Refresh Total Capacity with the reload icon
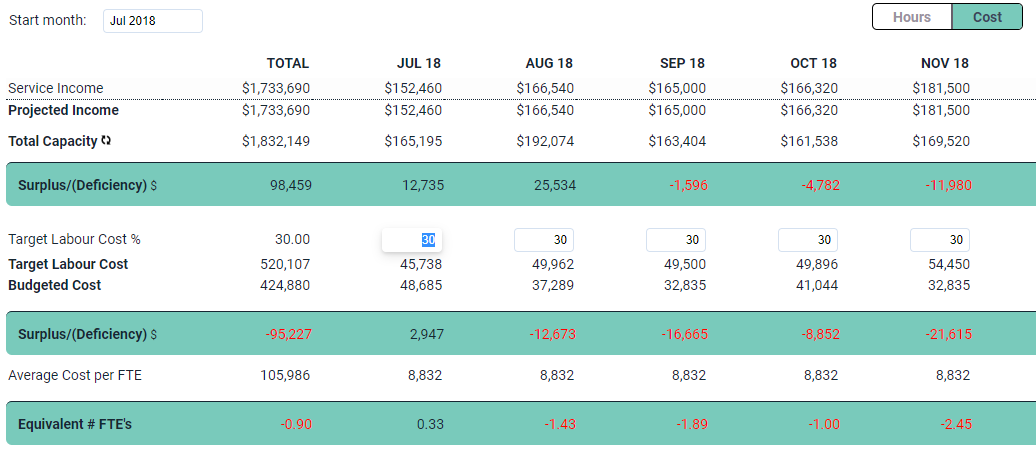This screenshot has width=1036, height=449. coord(106,141)
